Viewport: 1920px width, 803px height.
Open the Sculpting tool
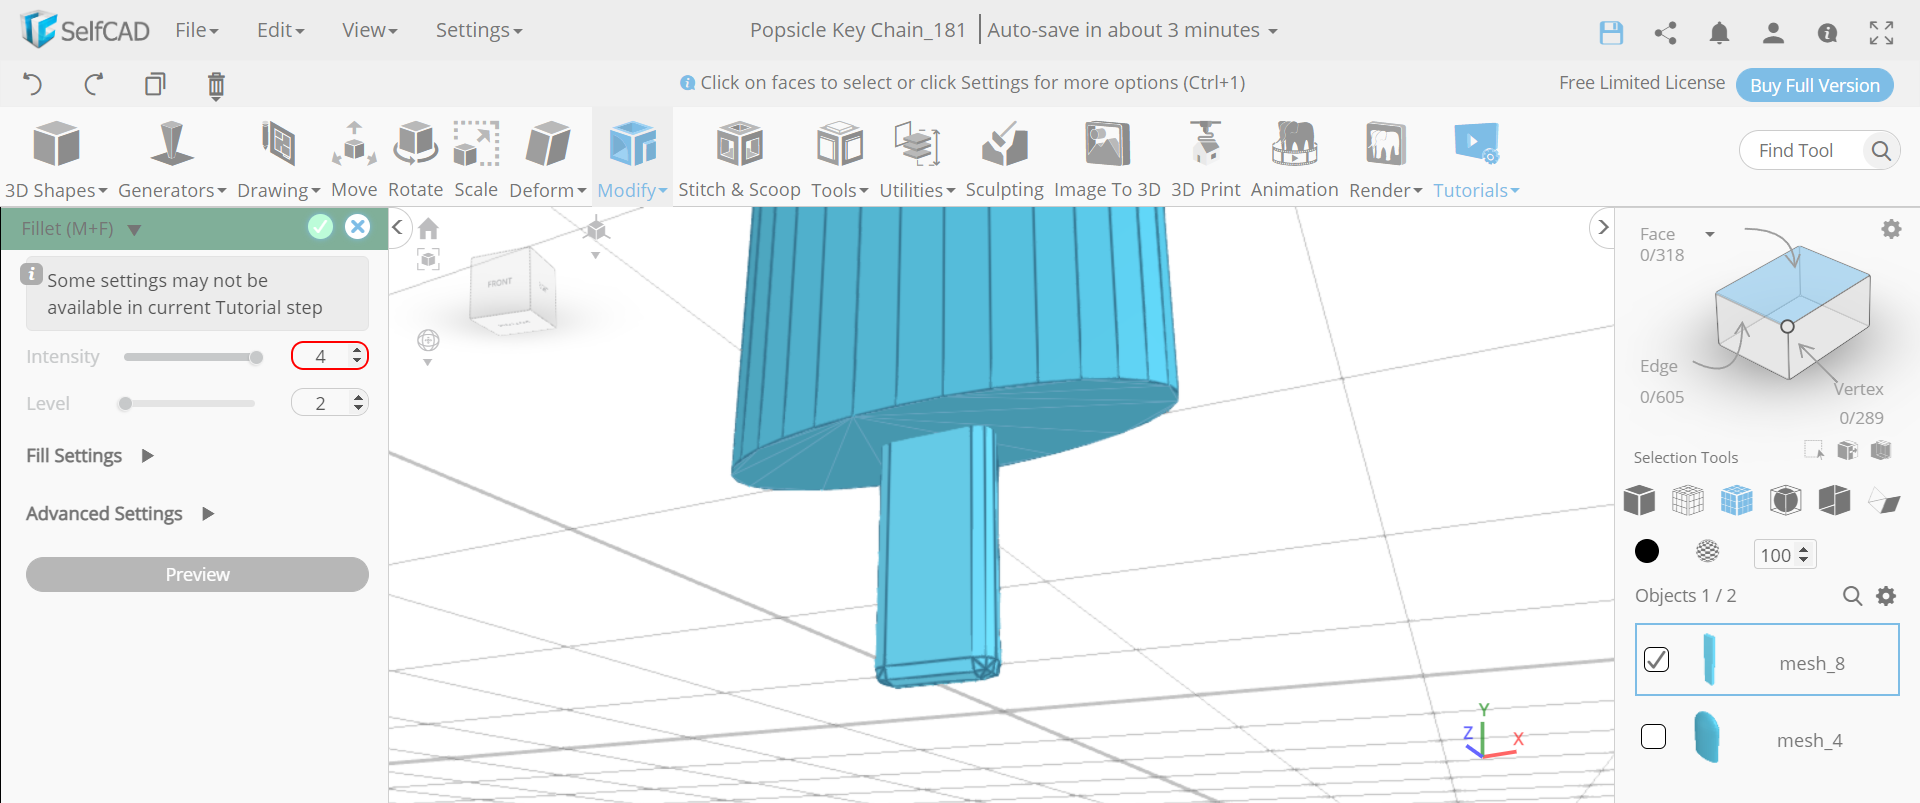point(1004,160)
